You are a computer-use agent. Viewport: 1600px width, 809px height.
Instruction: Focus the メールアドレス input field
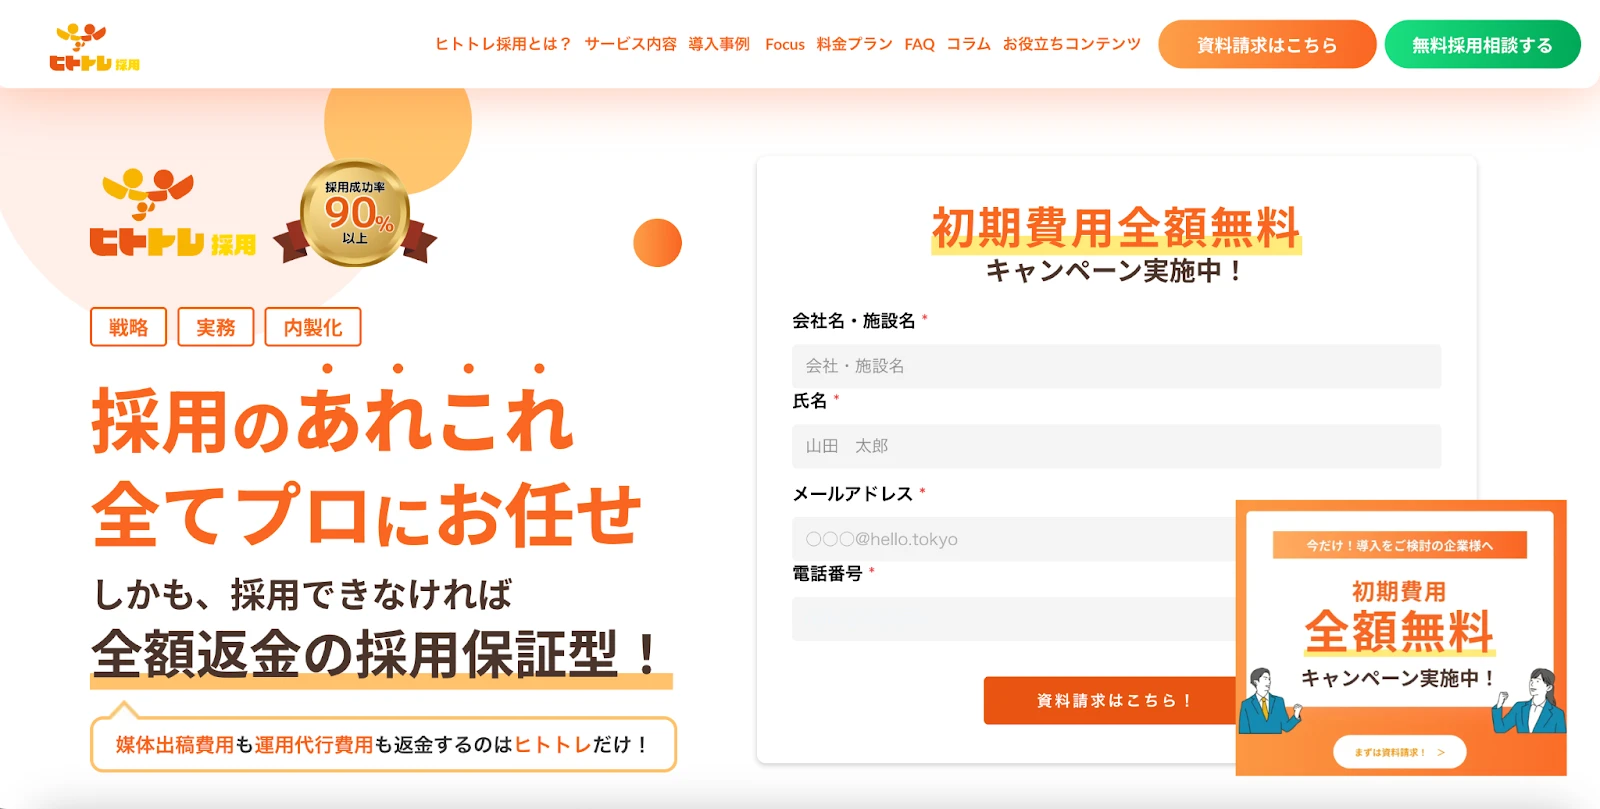point(1014,539)
